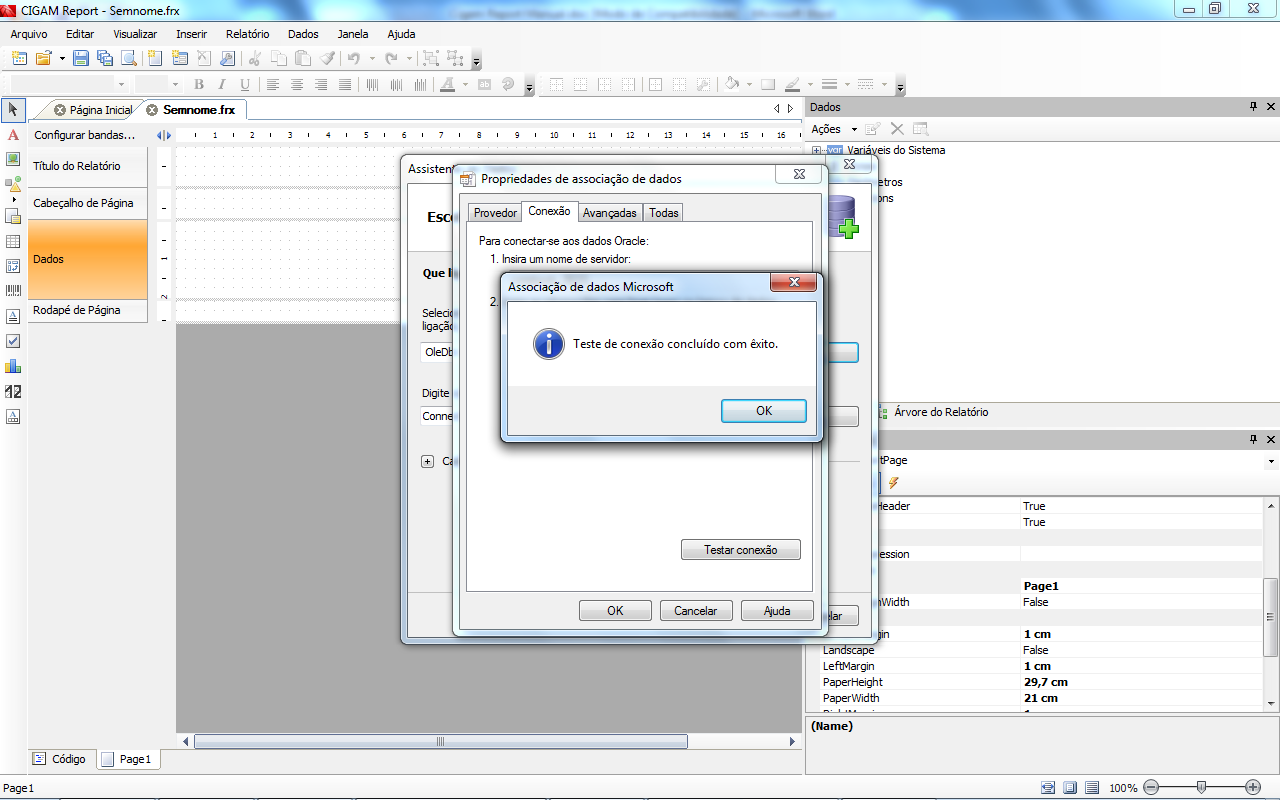Select the checkbox object tool
1280x800 pixels.
point(13,341)
